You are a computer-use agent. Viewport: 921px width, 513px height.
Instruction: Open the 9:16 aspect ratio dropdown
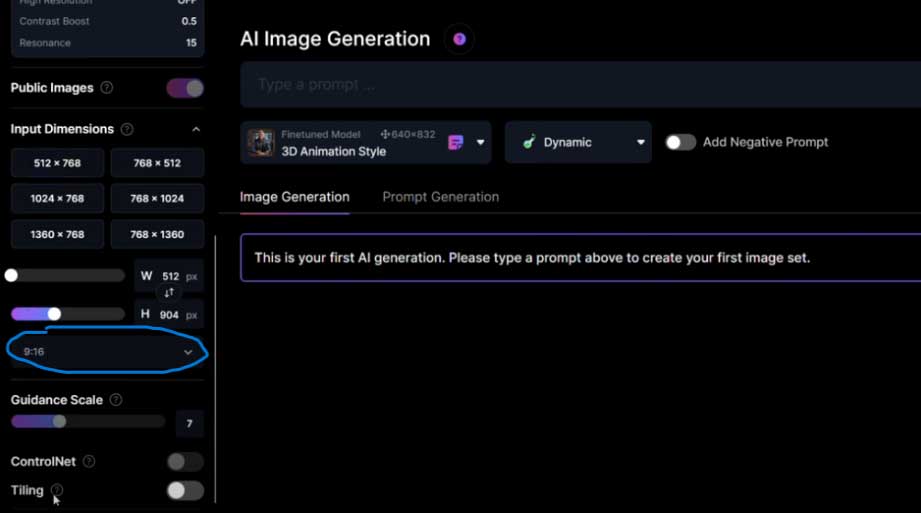click(107, 352)
